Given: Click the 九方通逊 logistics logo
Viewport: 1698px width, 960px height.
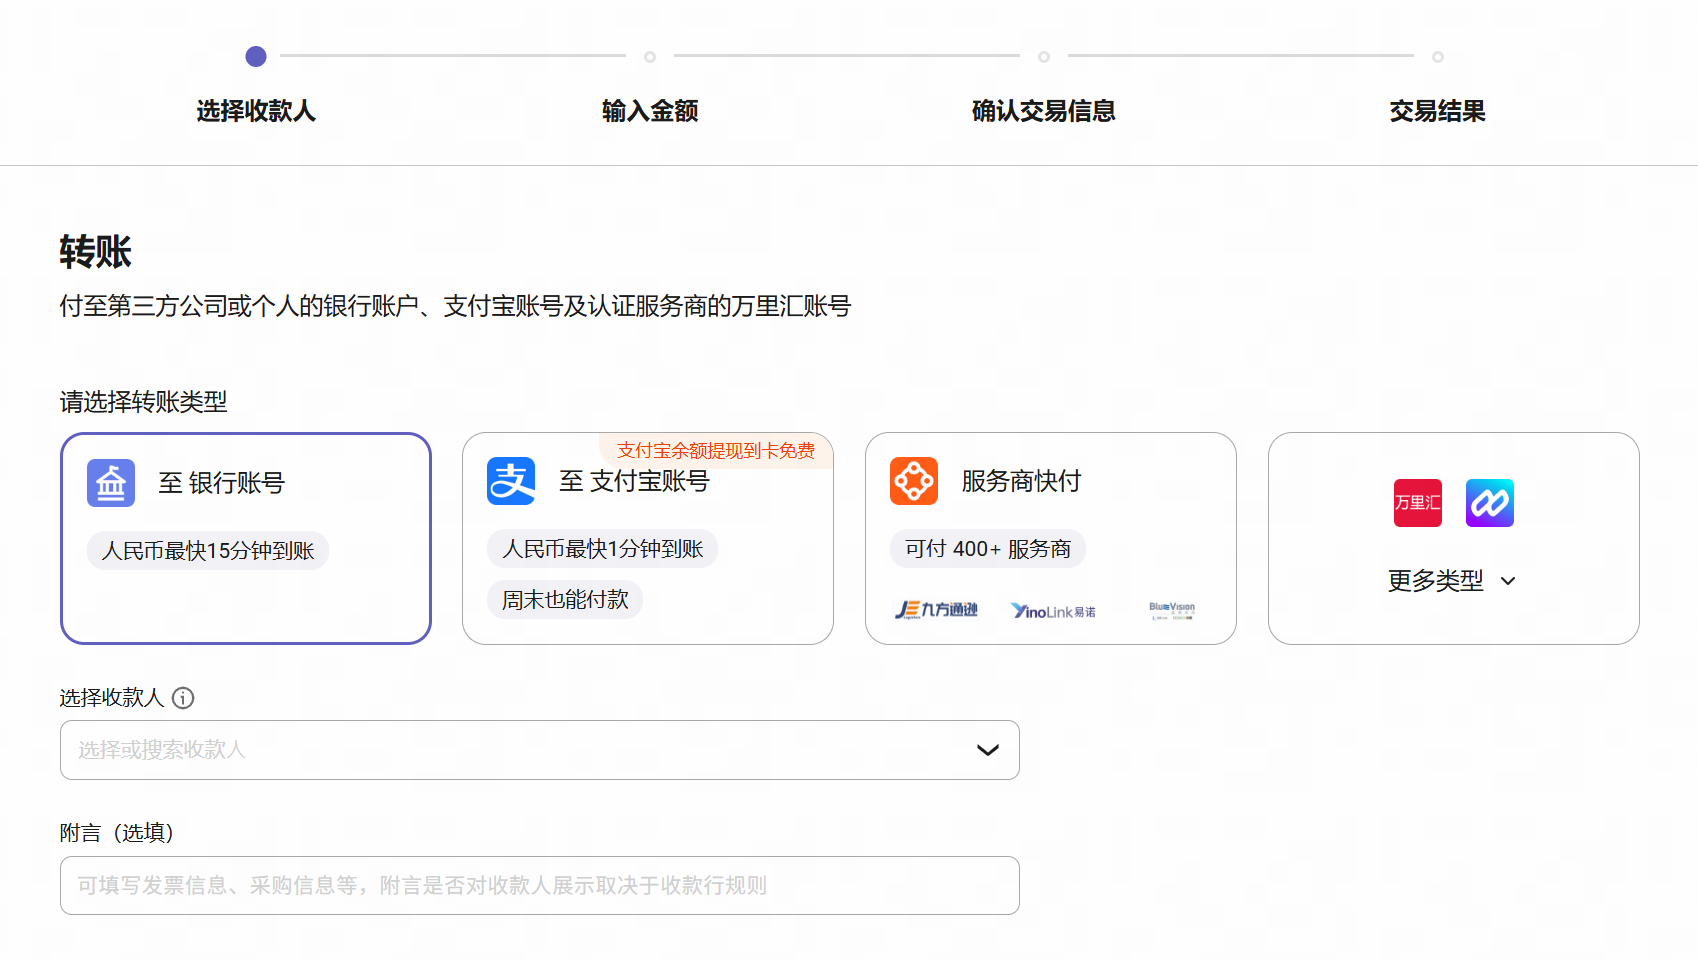Looking at the screenshot, I should (936, 610).
